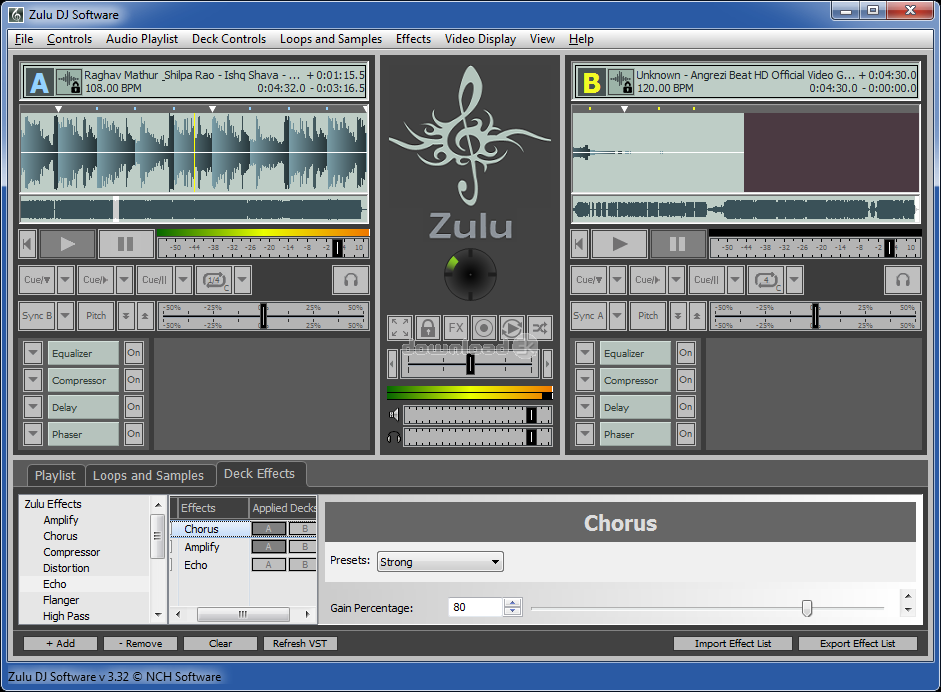Open deck B loop length dropdown arrow
This screenshot has height=692, width=941.
point(794,280)
